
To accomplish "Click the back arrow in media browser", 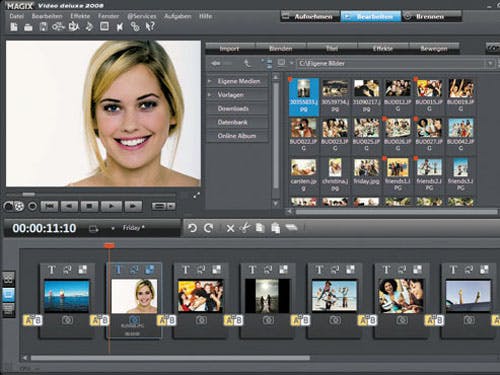I will [x=216, y=63].
